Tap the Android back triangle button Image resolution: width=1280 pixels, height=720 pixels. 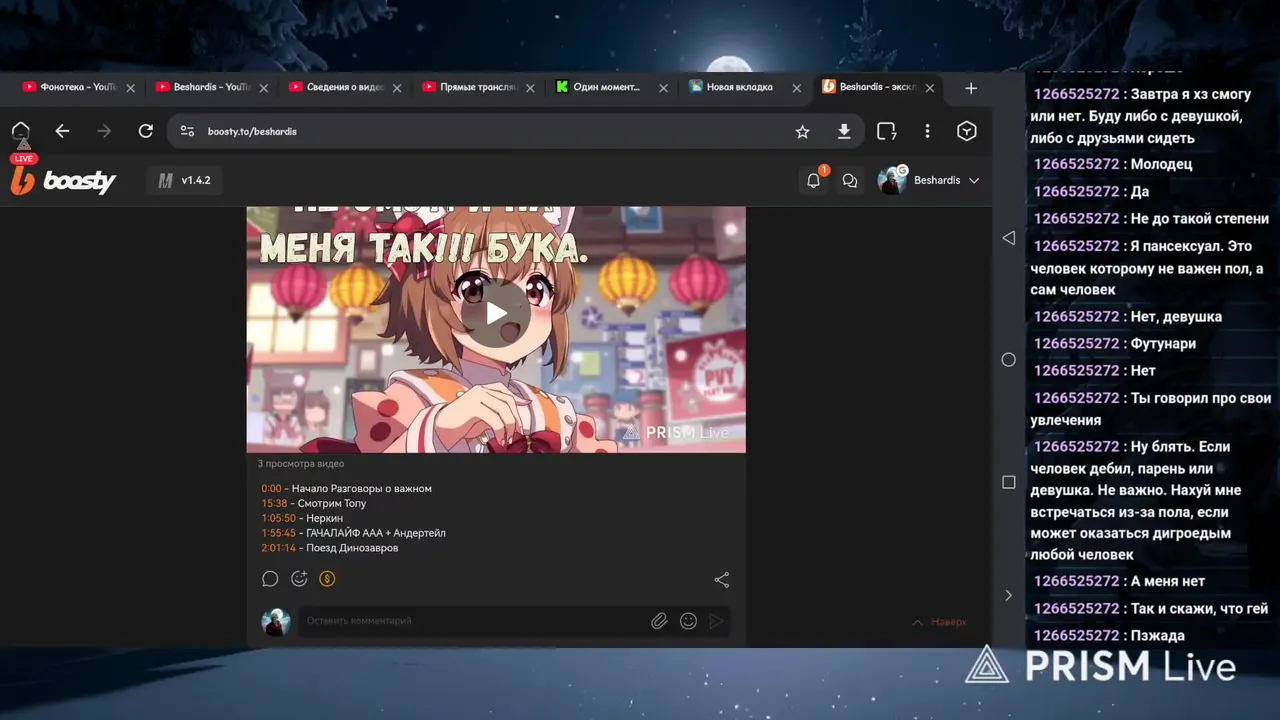1008,238
